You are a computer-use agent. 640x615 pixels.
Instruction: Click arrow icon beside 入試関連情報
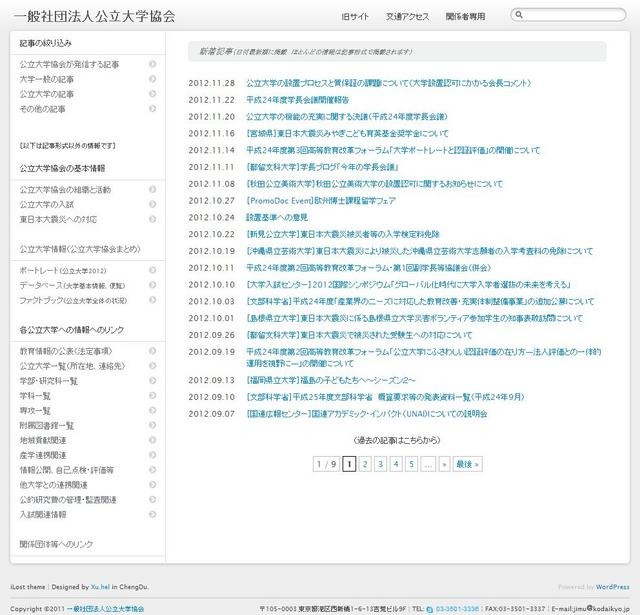(152, 514)
